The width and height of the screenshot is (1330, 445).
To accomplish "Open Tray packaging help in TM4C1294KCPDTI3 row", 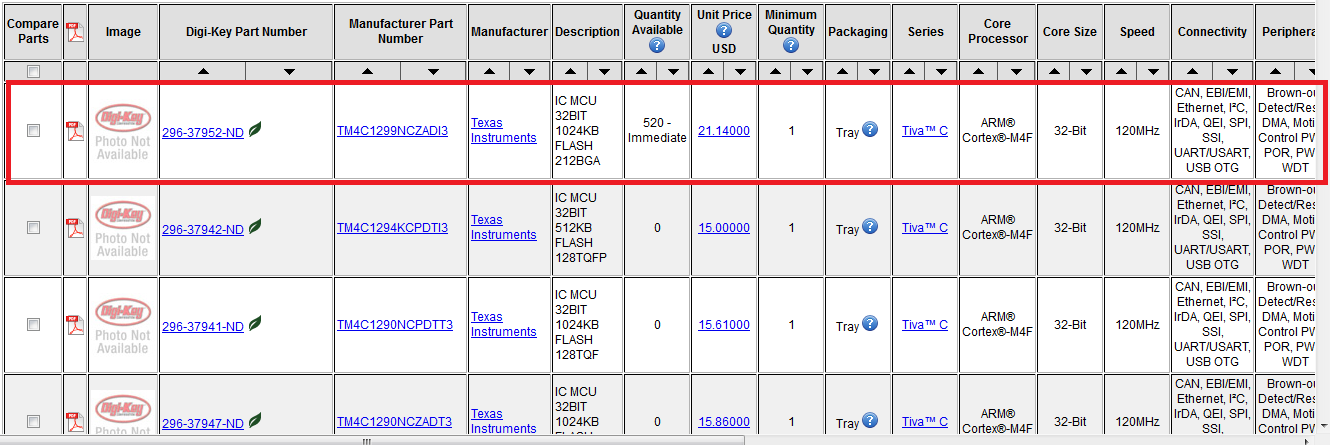I will (x=870, y=227).
